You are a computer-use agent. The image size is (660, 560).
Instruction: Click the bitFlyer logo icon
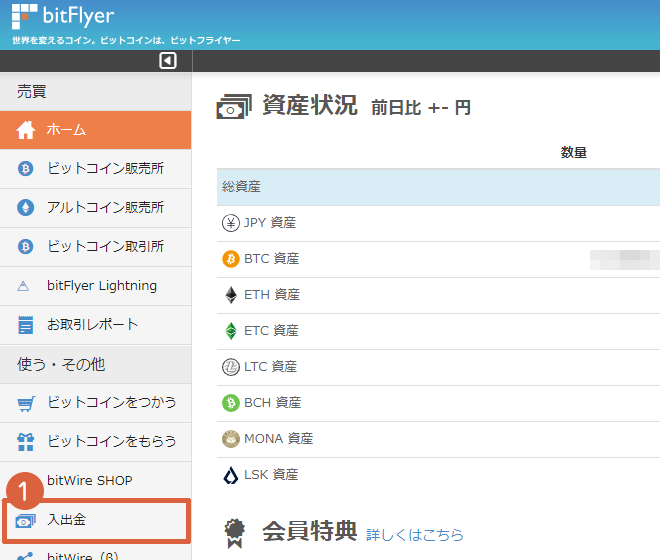point(24,16)
